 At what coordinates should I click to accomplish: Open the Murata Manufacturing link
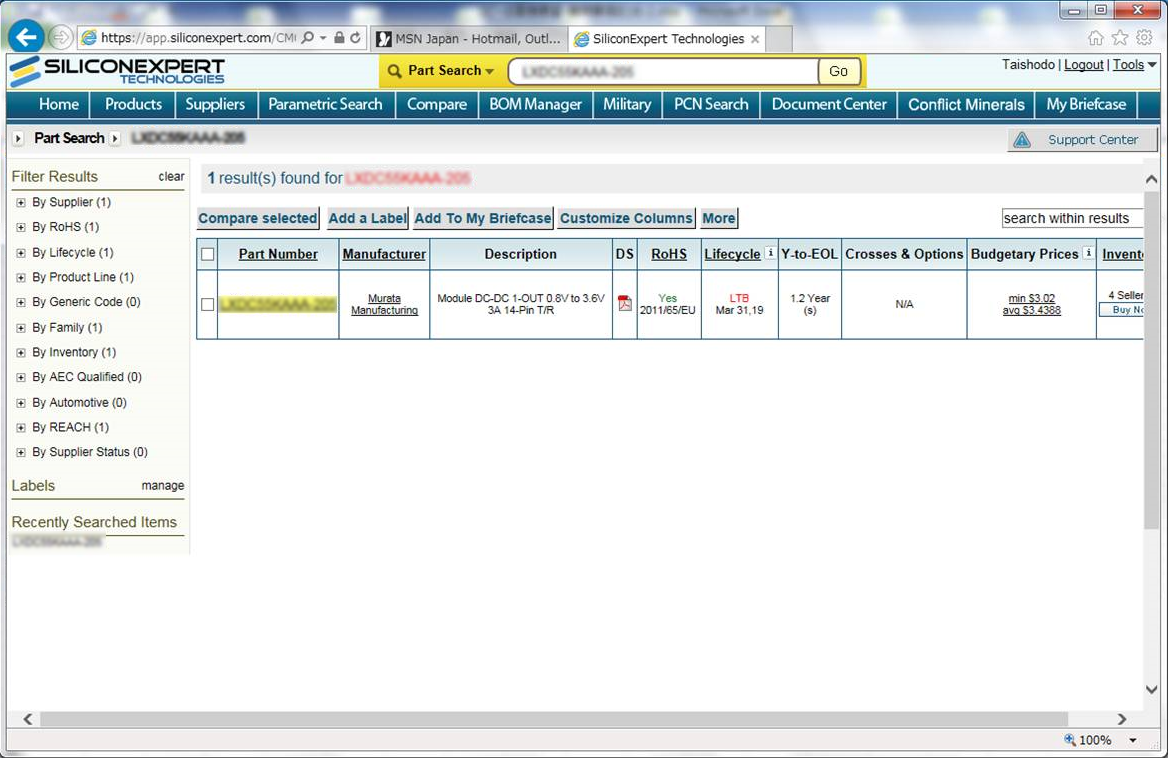(384, 304)
